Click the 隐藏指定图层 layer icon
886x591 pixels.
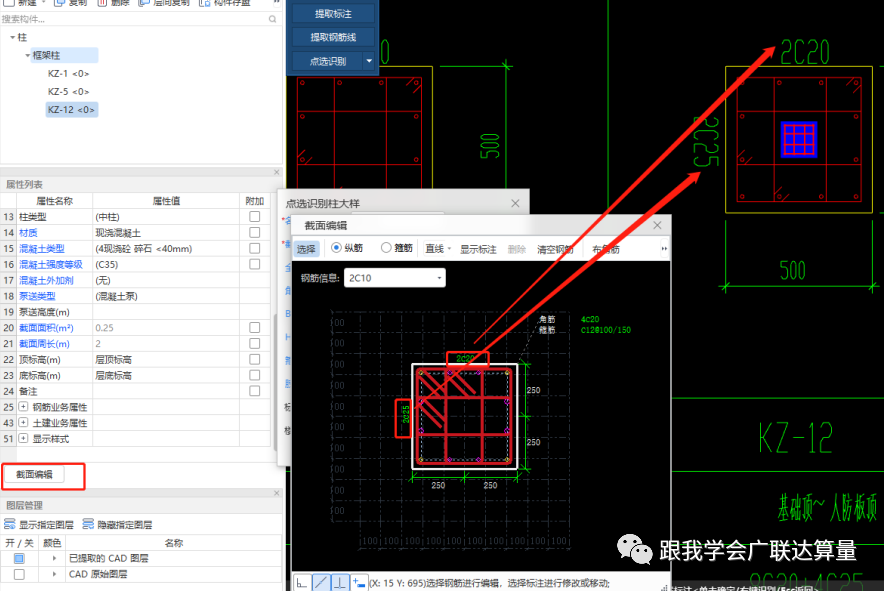tap(88, 524)
